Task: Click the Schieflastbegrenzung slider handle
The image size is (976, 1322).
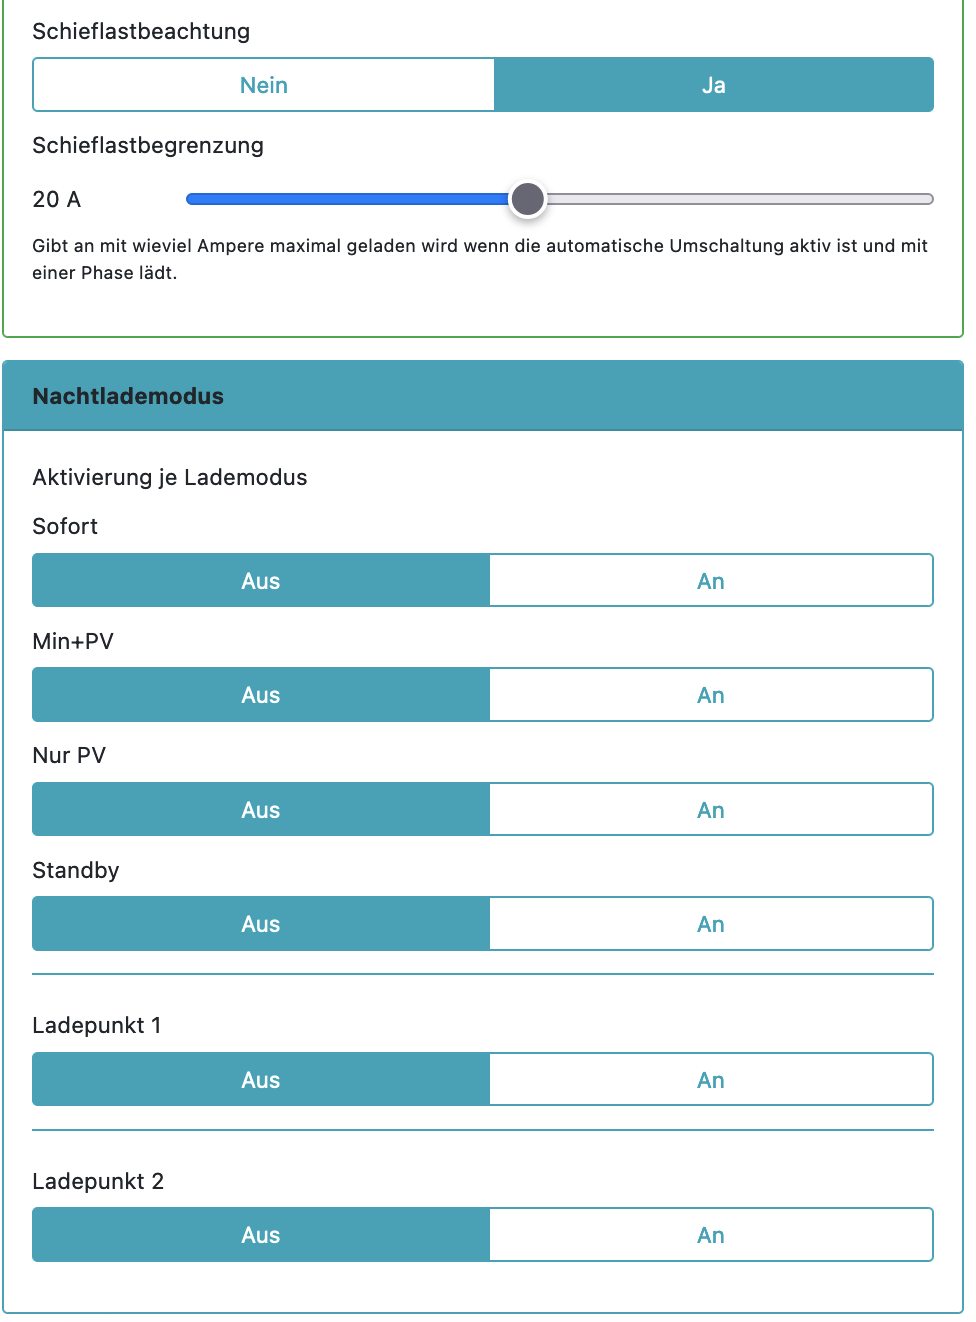Action: coord(527,199)
